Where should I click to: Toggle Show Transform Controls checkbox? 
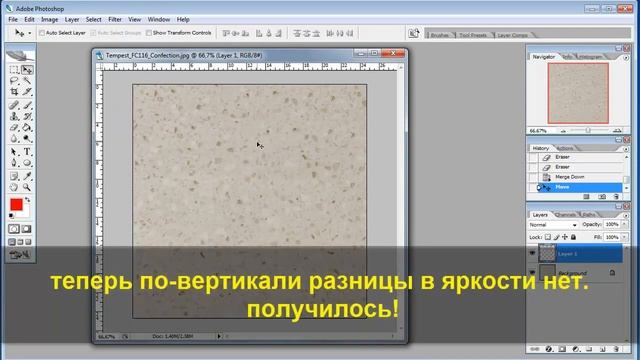click(x=149, y=33)
